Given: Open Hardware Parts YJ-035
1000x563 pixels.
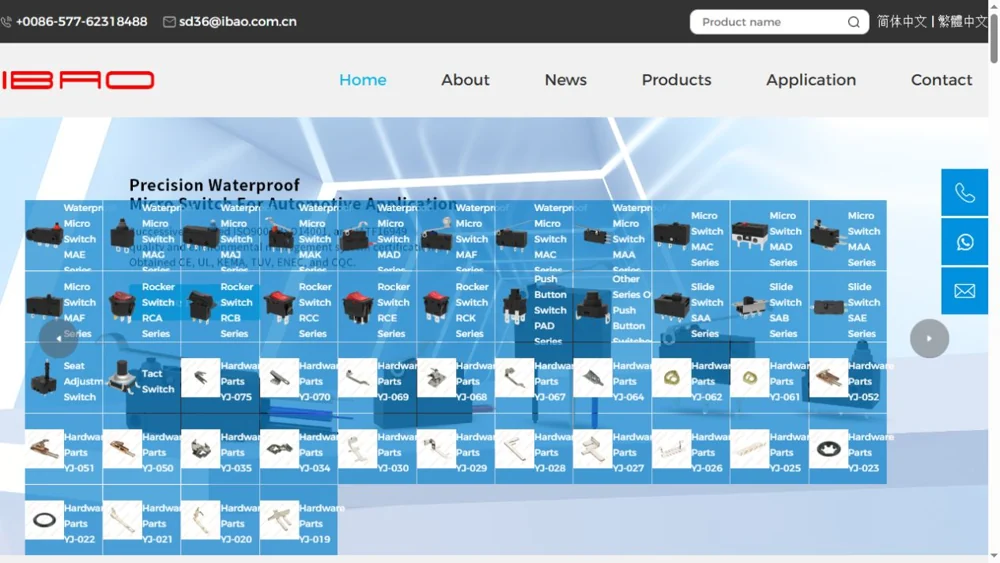Looking at the screenshot, I should tap(220, 449).
